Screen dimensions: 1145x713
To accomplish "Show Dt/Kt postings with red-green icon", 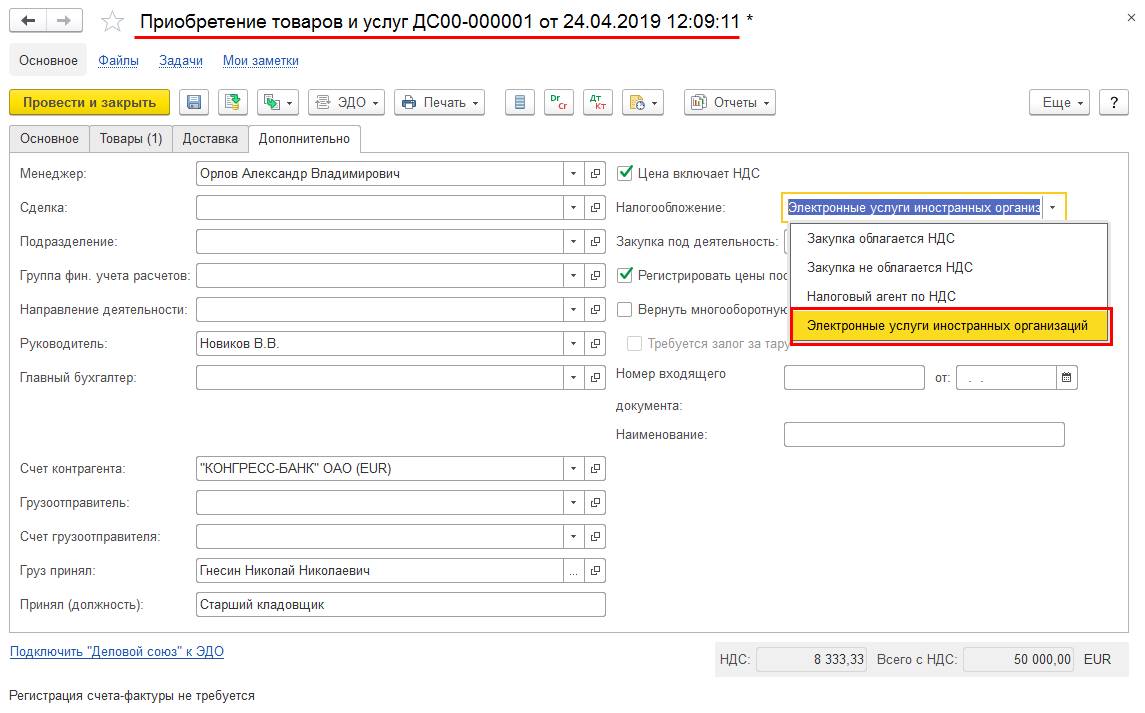I will coord(559,102).
